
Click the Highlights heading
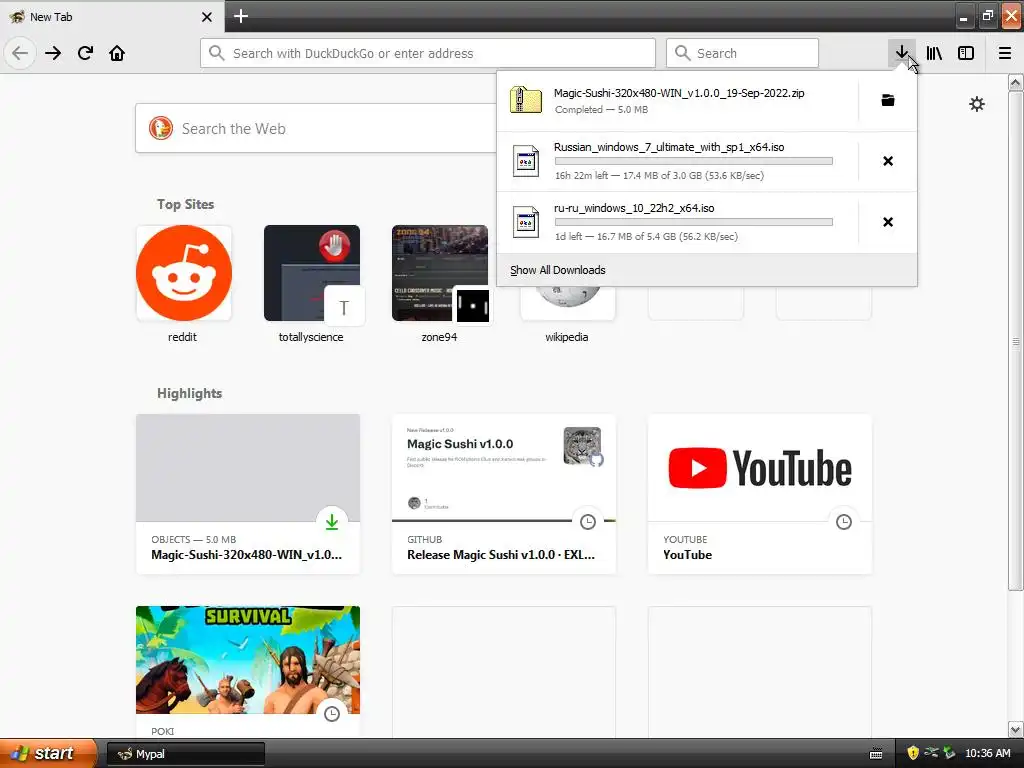(x=189, y=393)
